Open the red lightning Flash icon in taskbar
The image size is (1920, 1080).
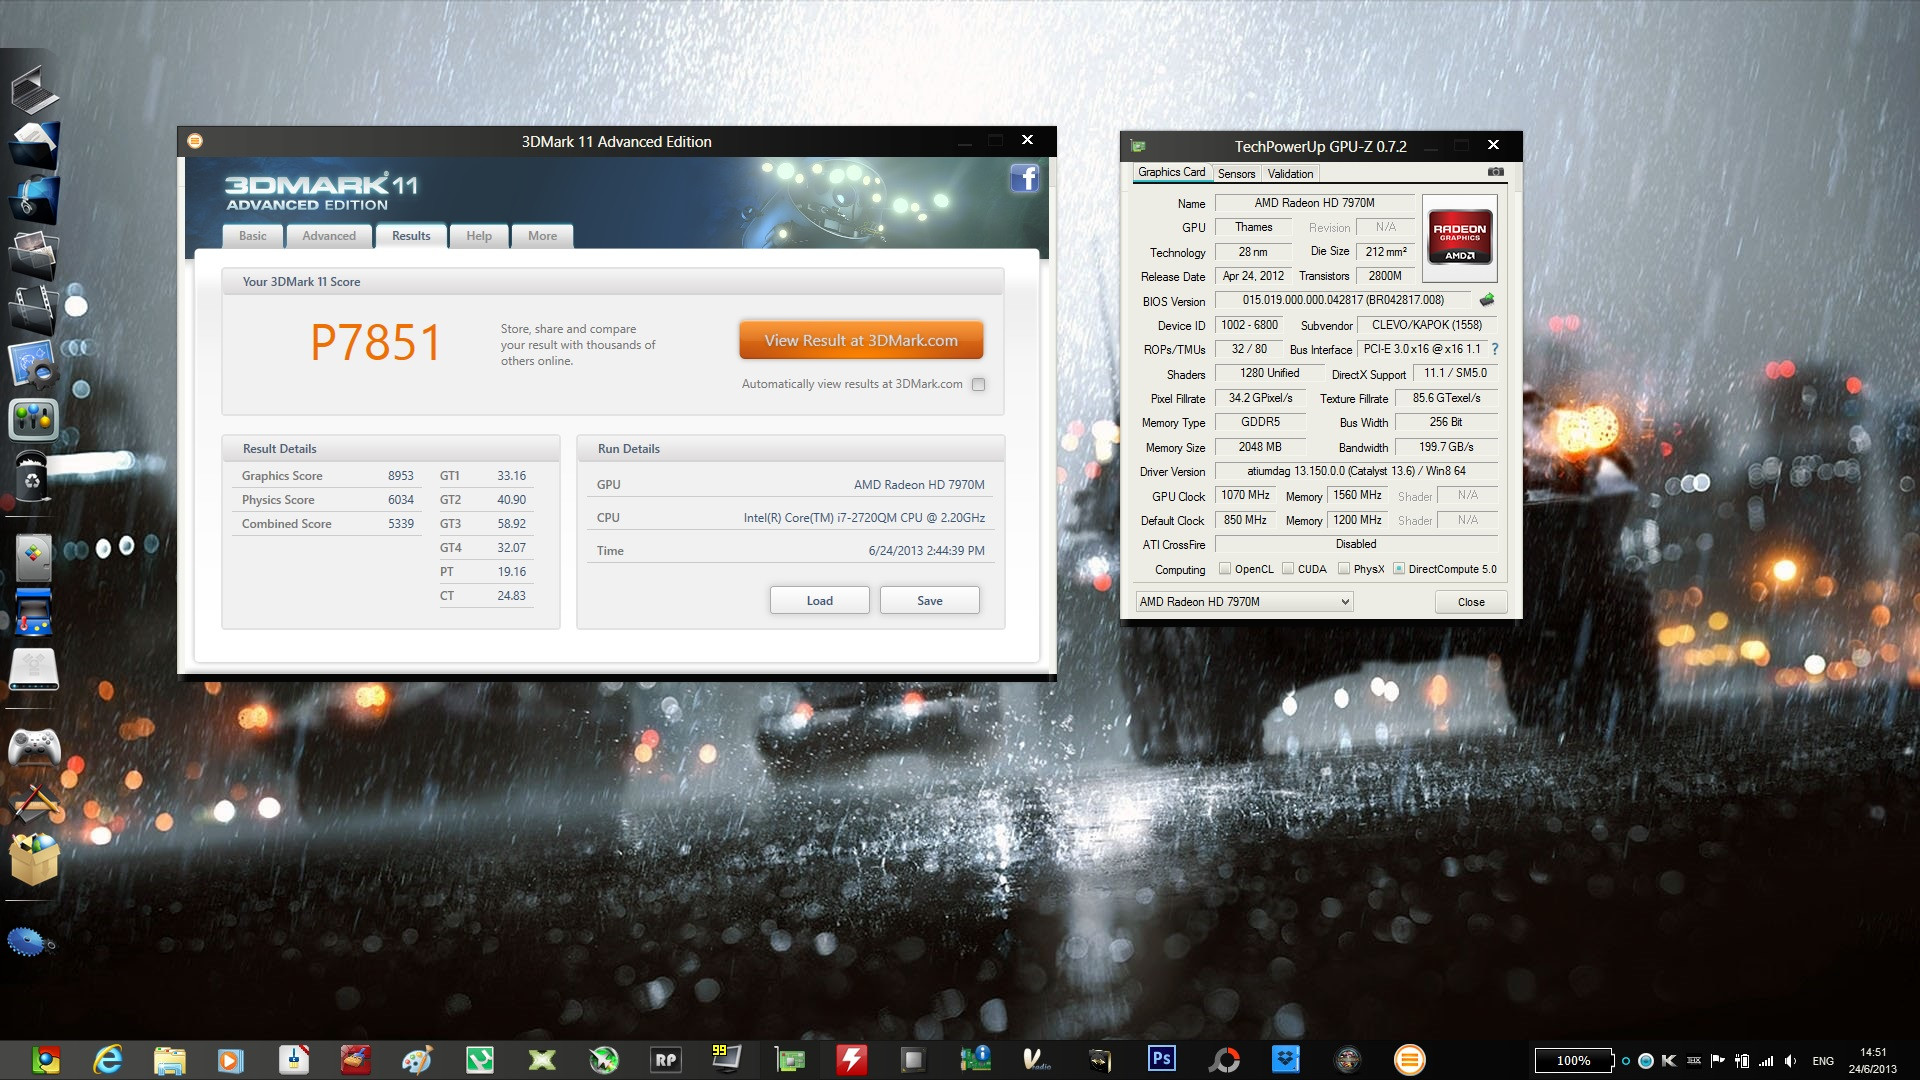pyautogui.click(x=852, y=1060)
